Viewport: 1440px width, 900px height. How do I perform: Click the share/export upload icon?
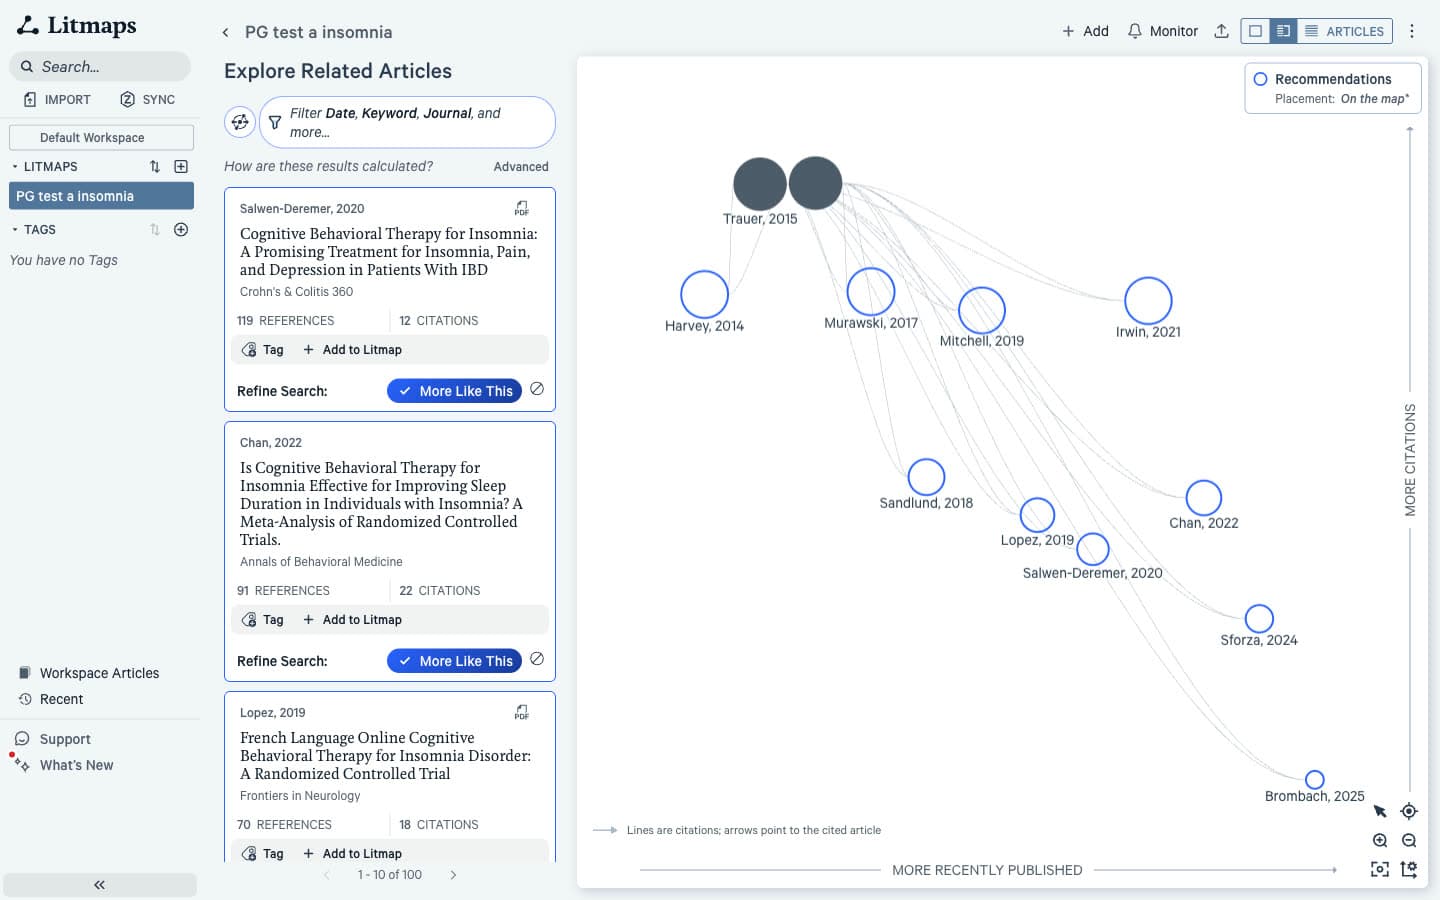coord(1221,31)
